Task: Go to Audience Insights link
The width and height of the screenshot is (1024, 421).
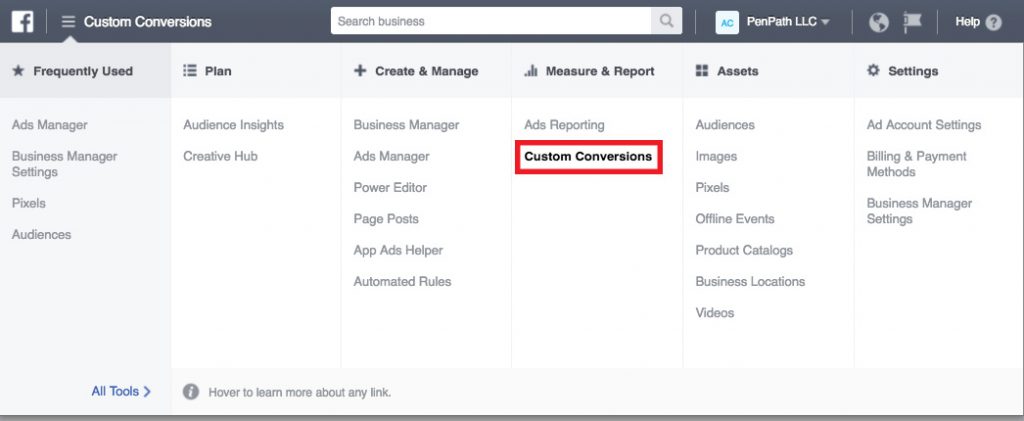Action: tap(233, 125)
